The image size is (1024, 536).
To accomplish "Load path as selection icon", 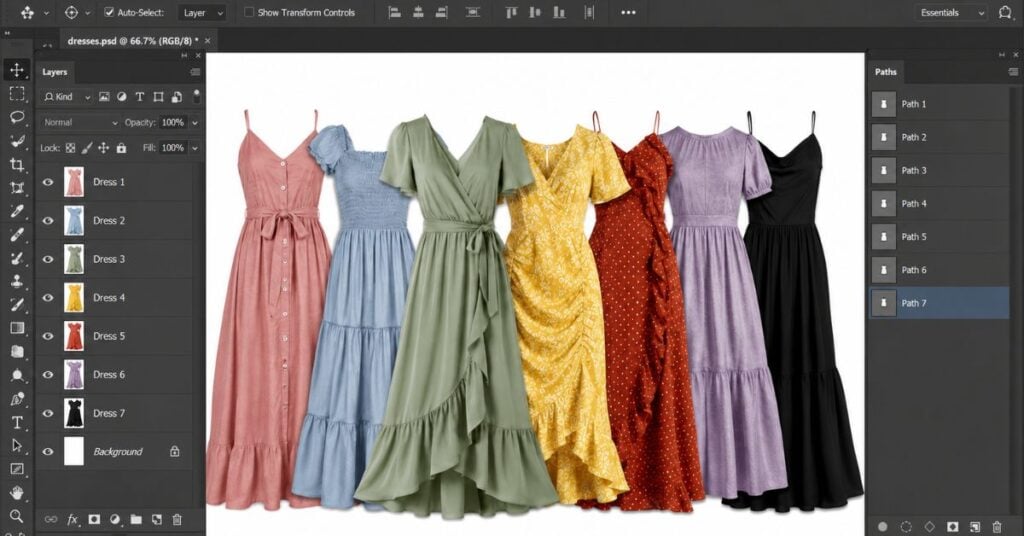I will (x=906, y=527).
